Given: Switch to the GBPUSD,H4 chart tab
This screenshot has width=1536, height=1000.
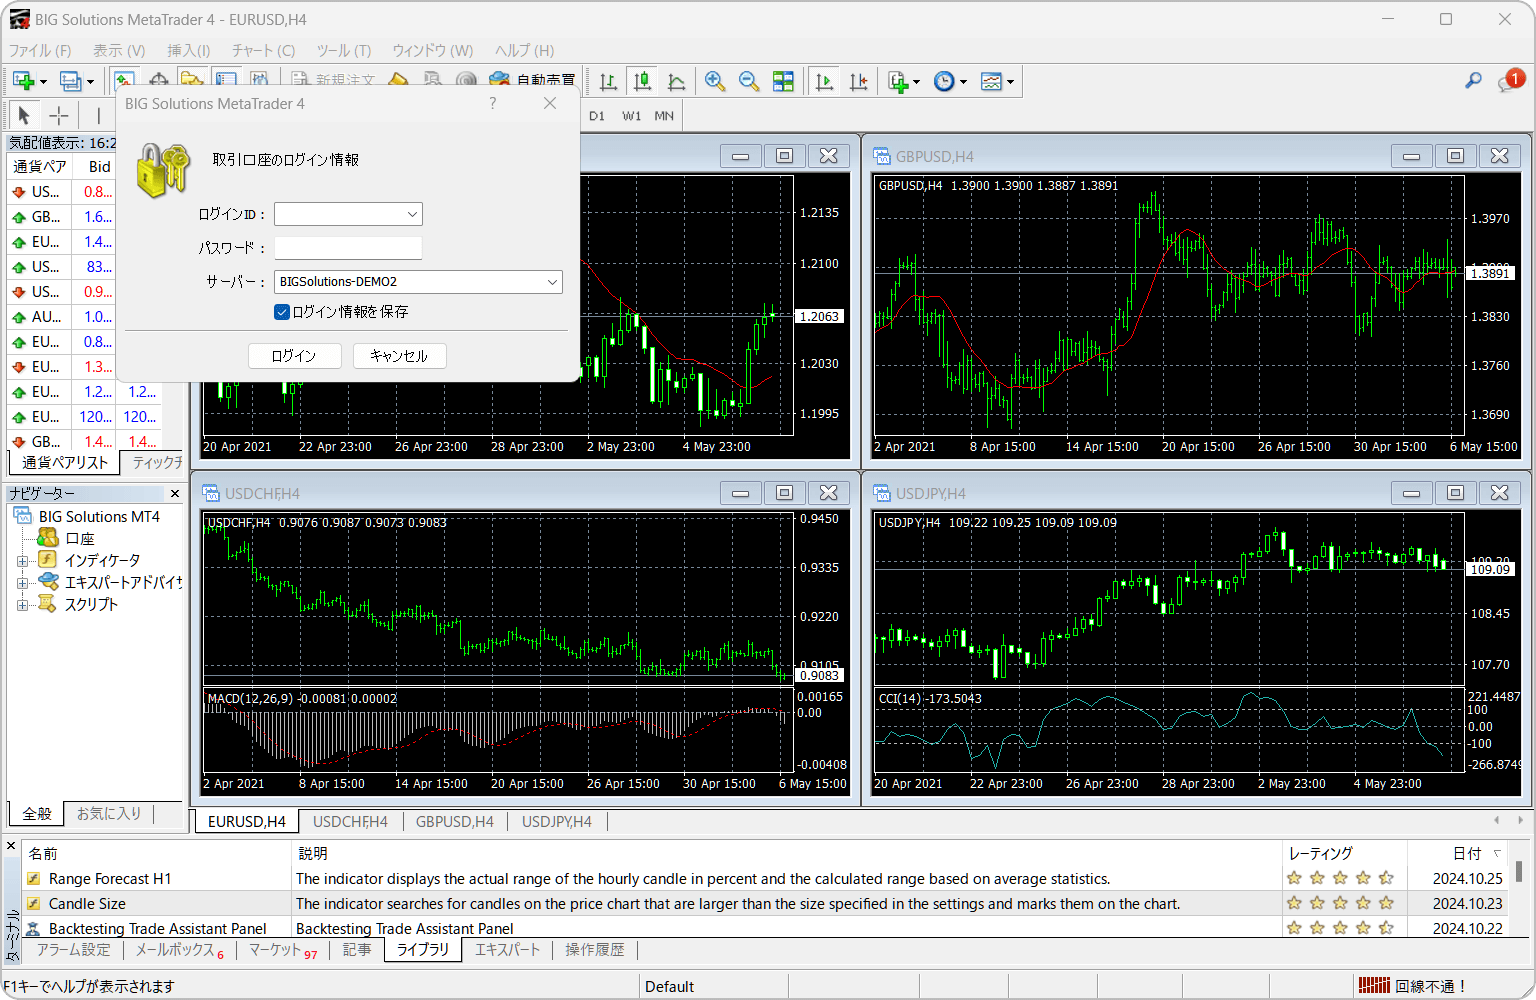Looking at the screenshot, I should (x=455, y=822).
